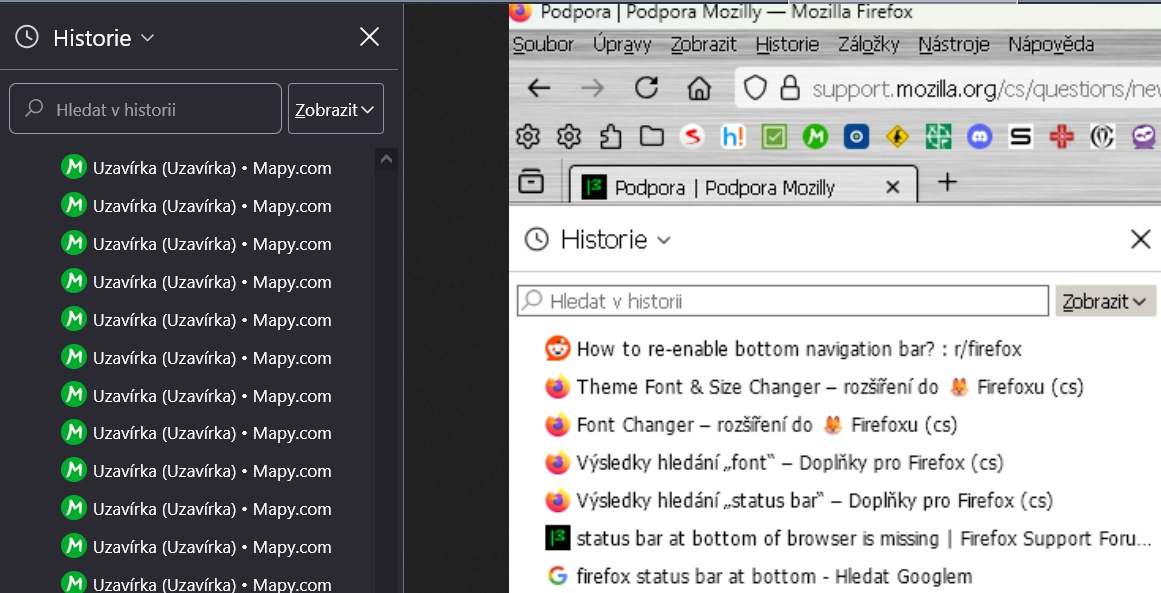1161x593 pixels.
Task: Click the Hledat v historii field, dark sidebar
Action: tap(145, 109)
